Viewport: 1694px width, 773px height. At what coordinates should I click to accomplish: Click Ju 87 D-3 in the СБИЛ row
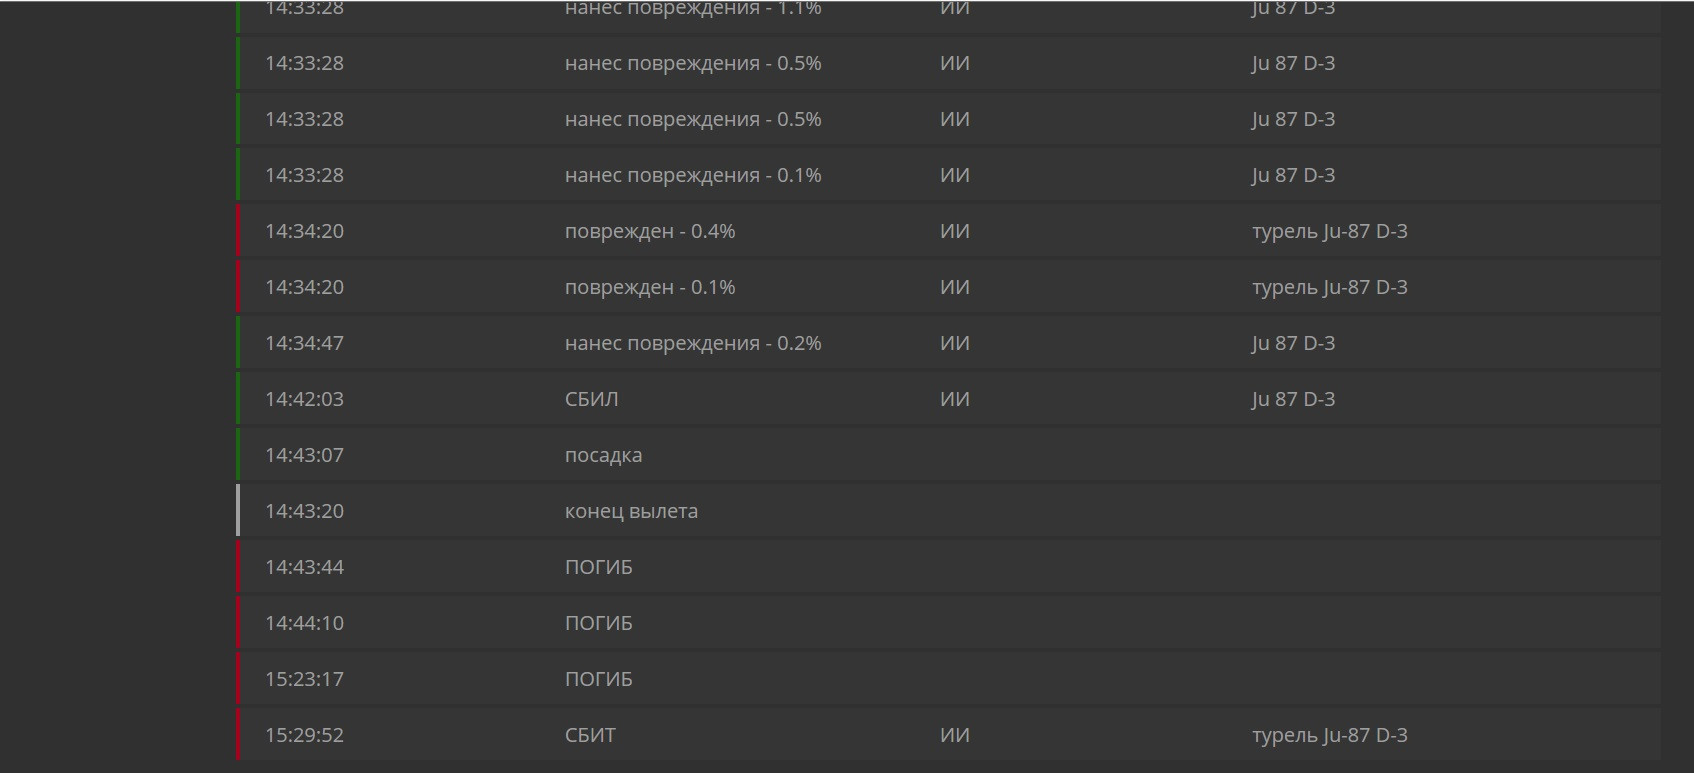pyautogui.click(x=1293, y=399)
